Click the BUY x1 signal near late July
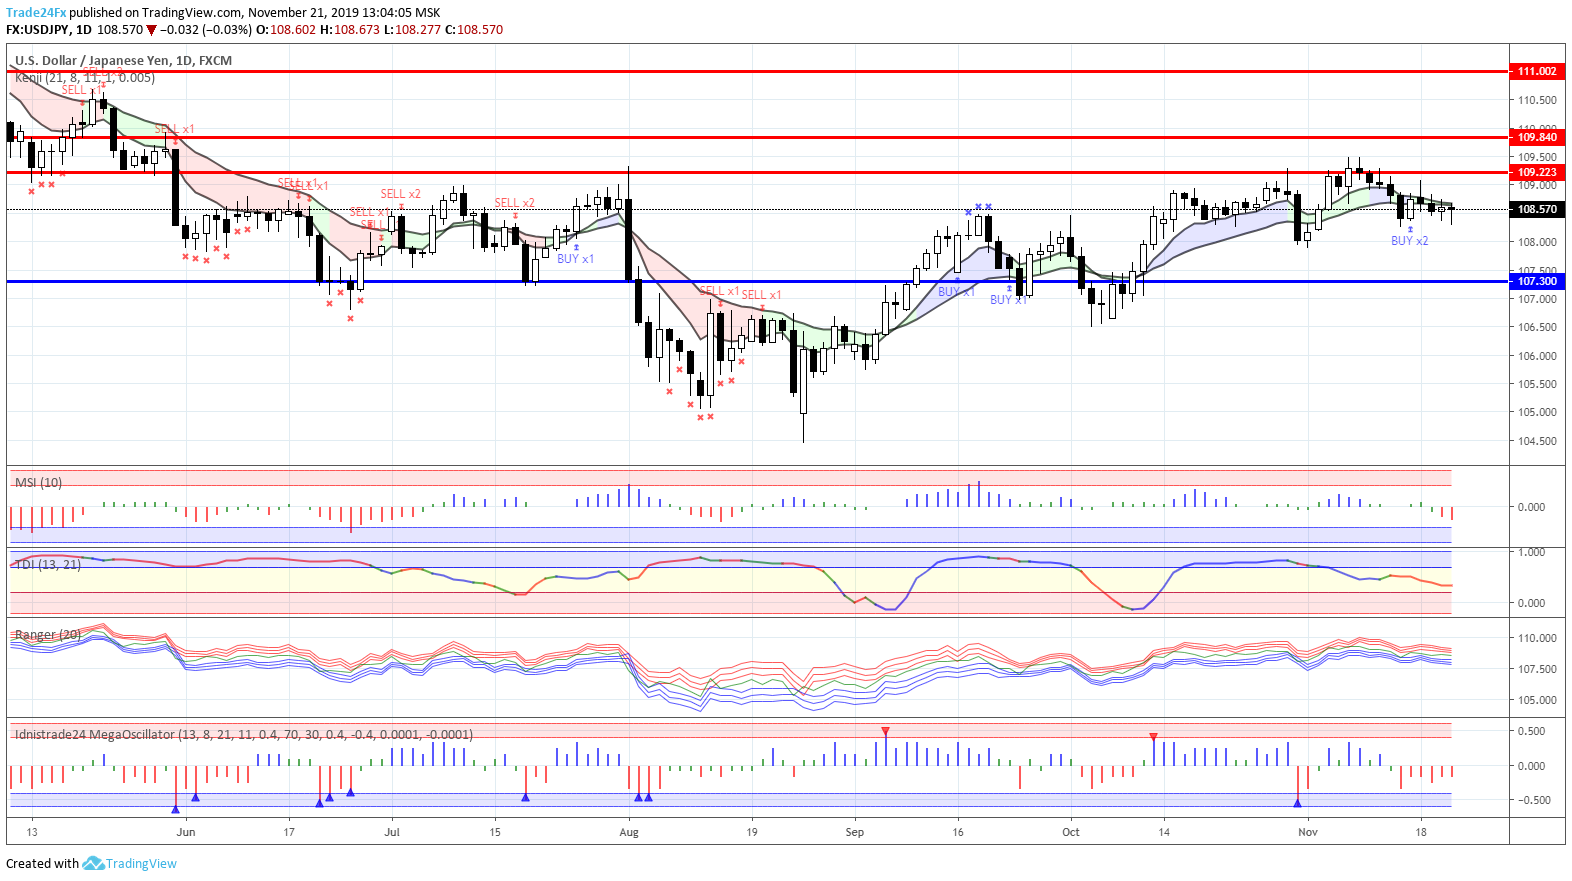The image size is (1572, 881). pyautogui.click(x=575, y=259)
